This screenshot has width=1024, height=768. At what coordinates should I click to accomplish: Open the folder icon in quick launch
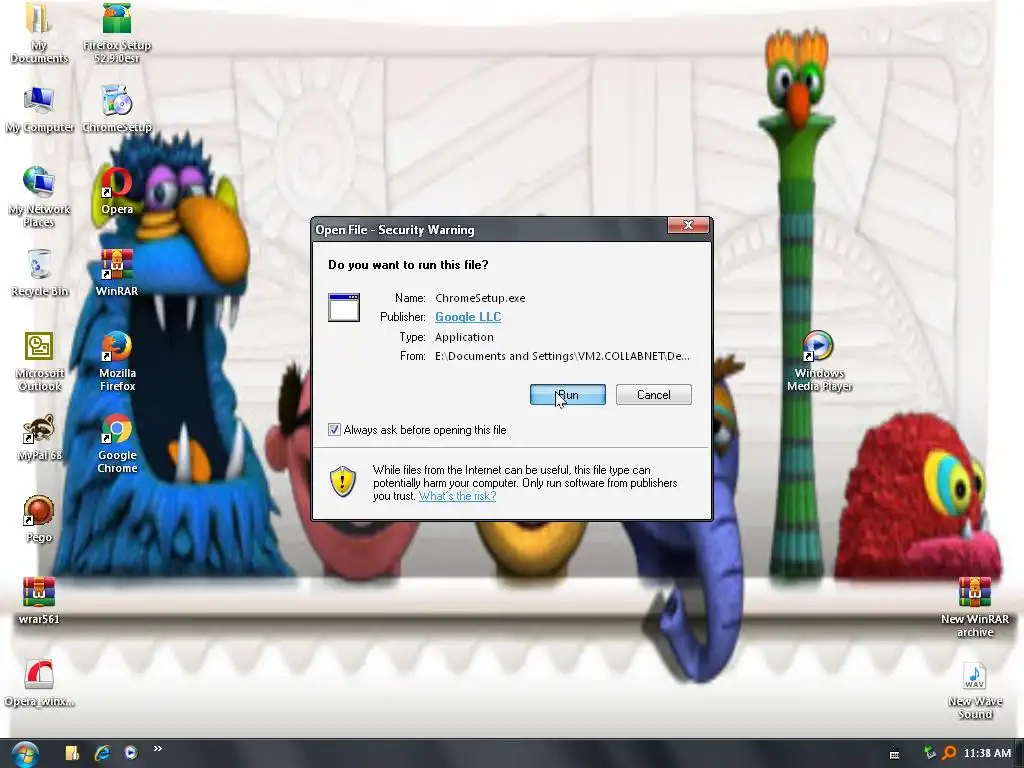(72, 753)
